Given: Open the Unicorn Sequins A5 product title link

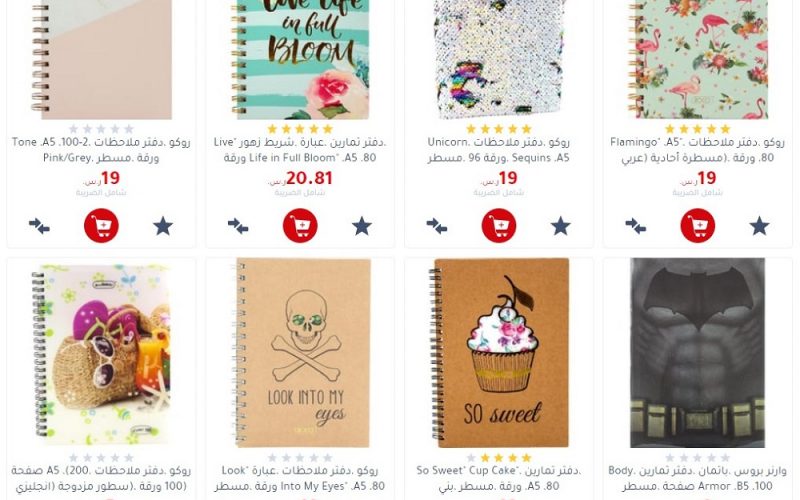Looking at the screenshot, I should tap(498, 150).
